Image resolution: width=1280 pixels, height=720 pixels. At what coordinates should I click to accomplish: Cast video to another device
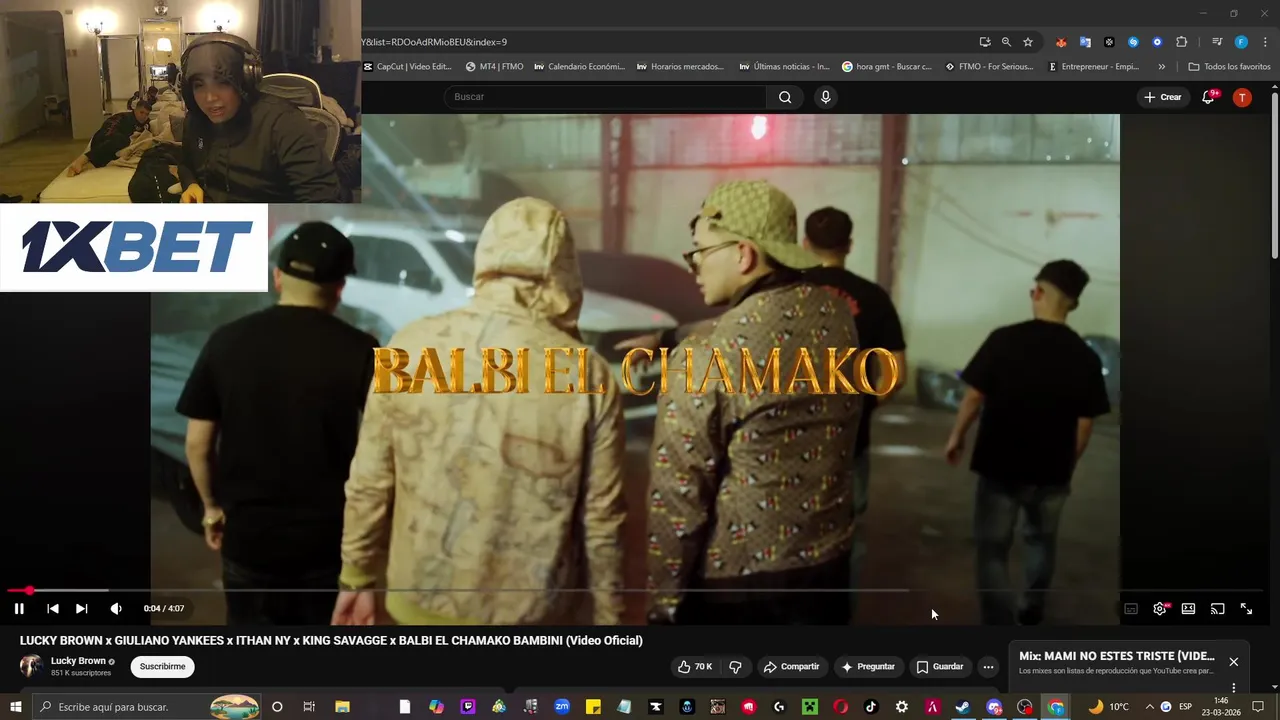tap(1217, 608)
